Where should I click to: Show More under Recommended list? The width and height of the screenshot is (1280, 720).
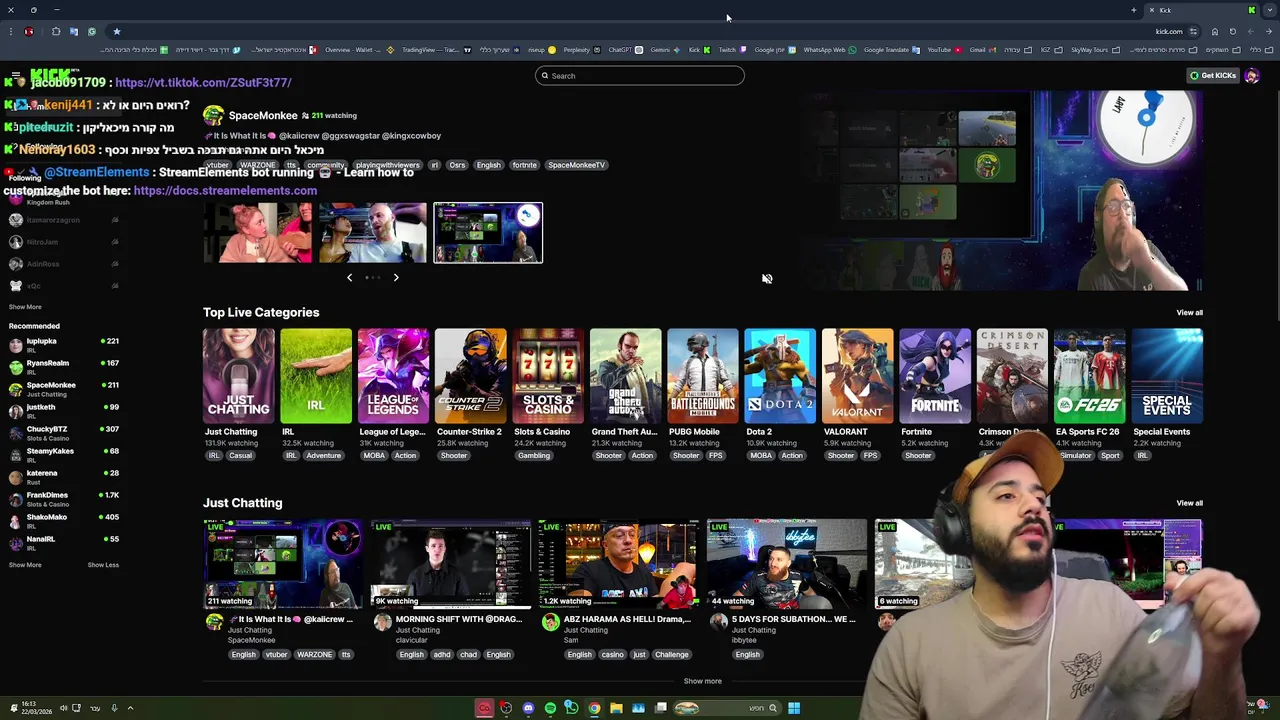tap(25, 565)
